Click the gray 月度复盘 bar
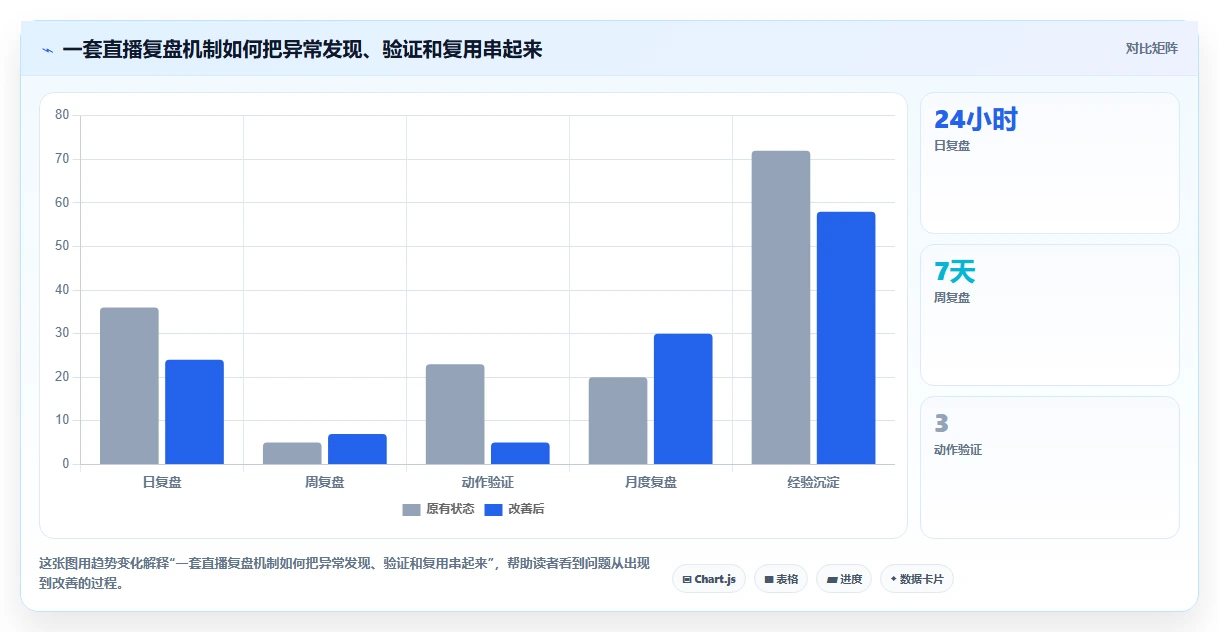The height and width of the screenshot is (632, 1219). [618, 421]
